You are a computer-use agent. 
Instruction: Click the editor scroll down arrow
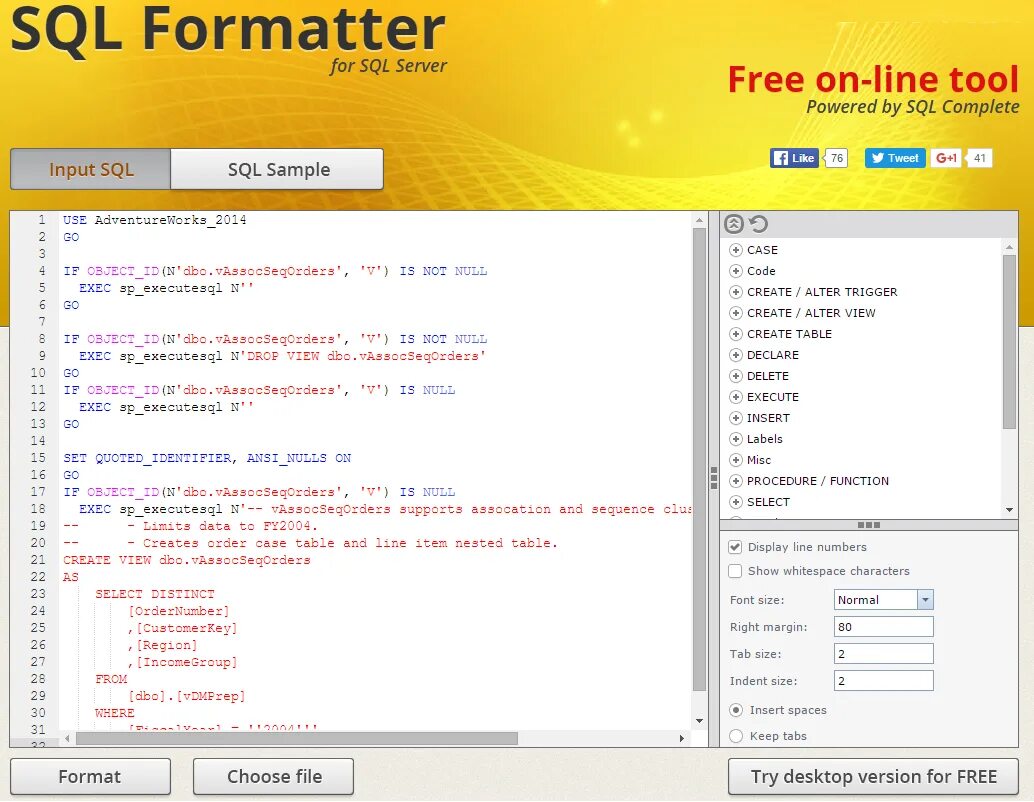(700, 721)
